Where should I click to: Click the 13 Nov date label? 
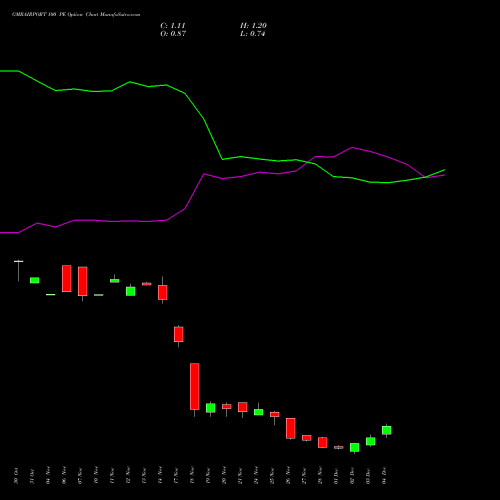(144, 476)
